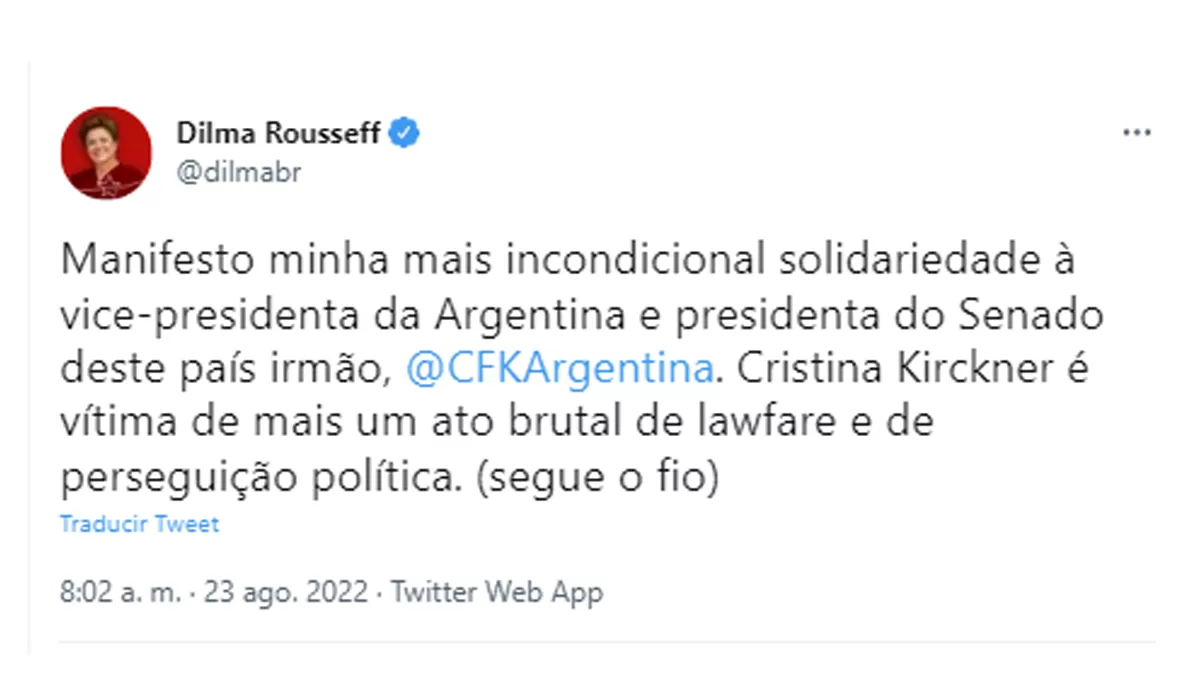Viewport: 1200px width, 675px height.
Task: Click the word lawfare in the tweet
Action: pos(772,421)
